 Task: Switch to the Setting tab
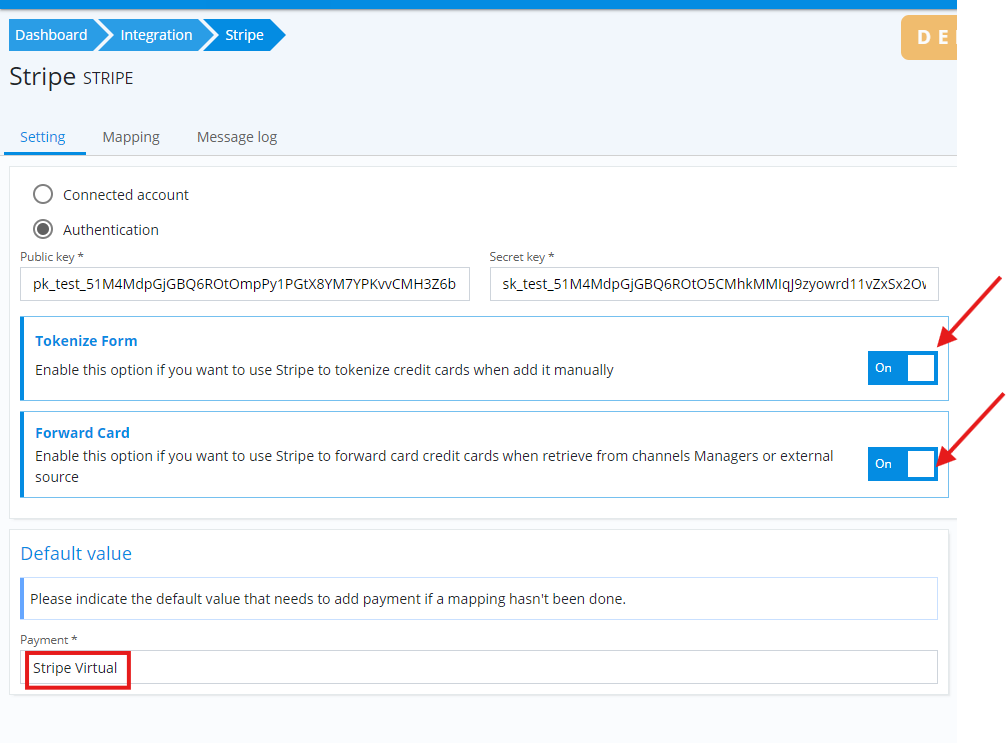click(x=43, y=137)
